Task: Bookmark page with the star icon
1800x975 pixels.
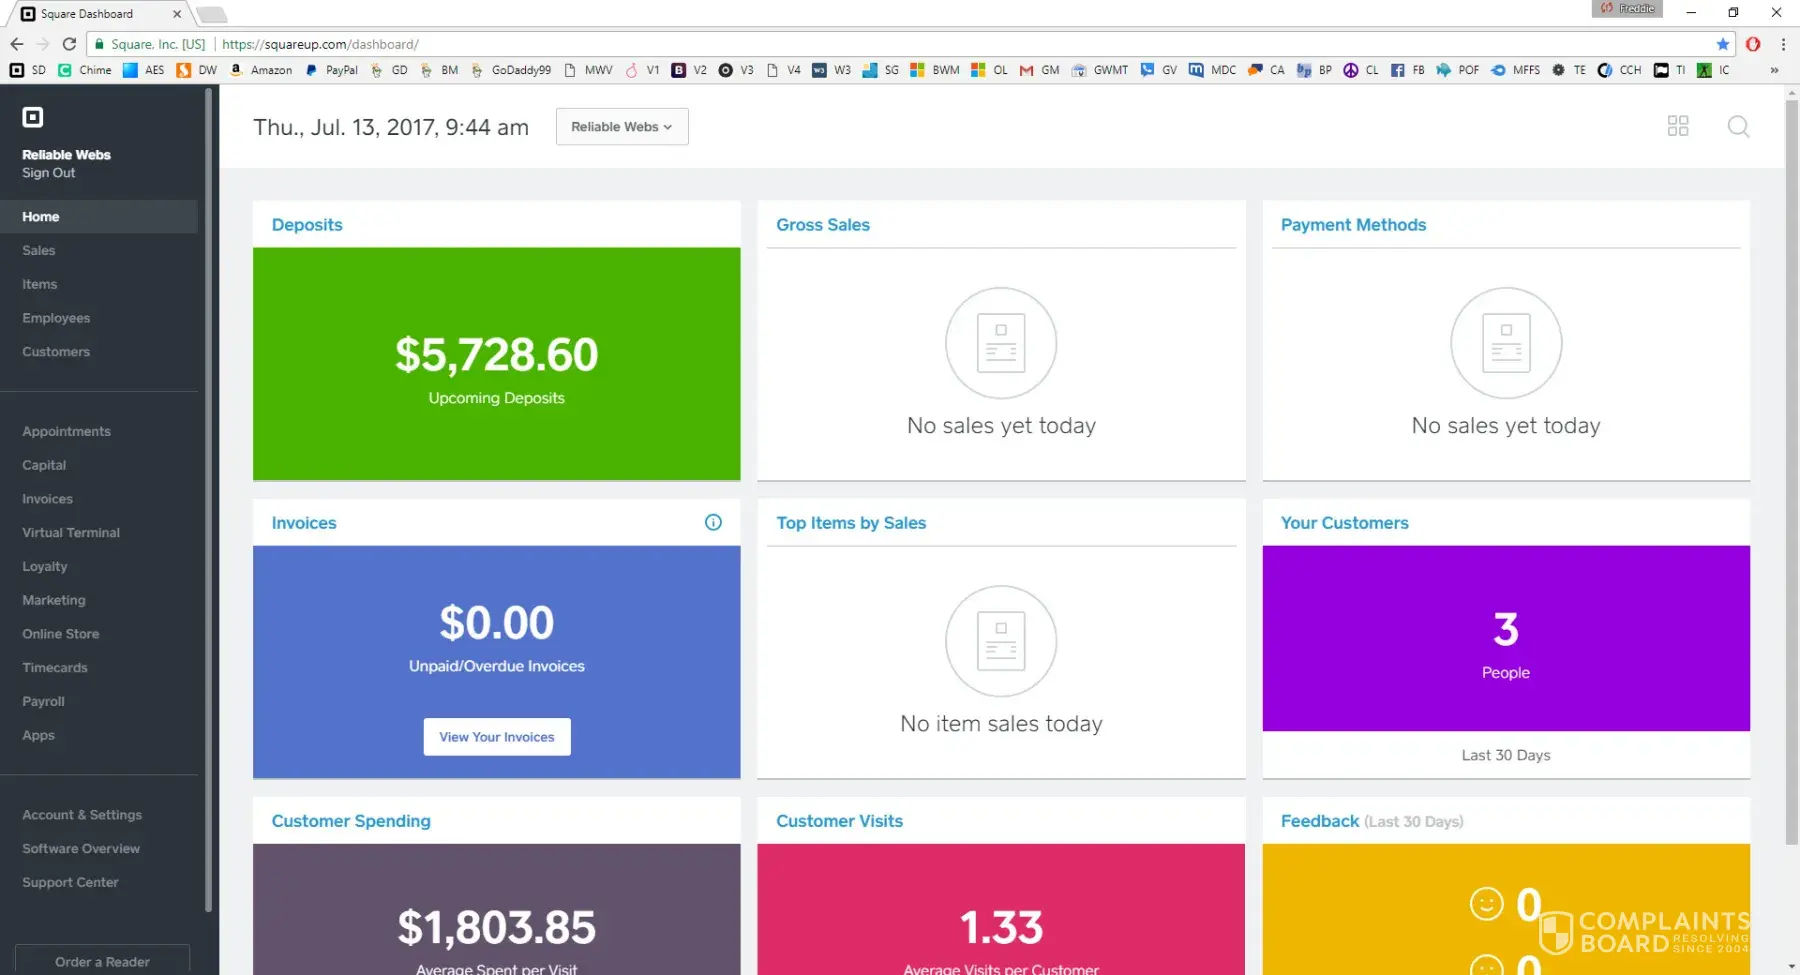Action: 1722,44
